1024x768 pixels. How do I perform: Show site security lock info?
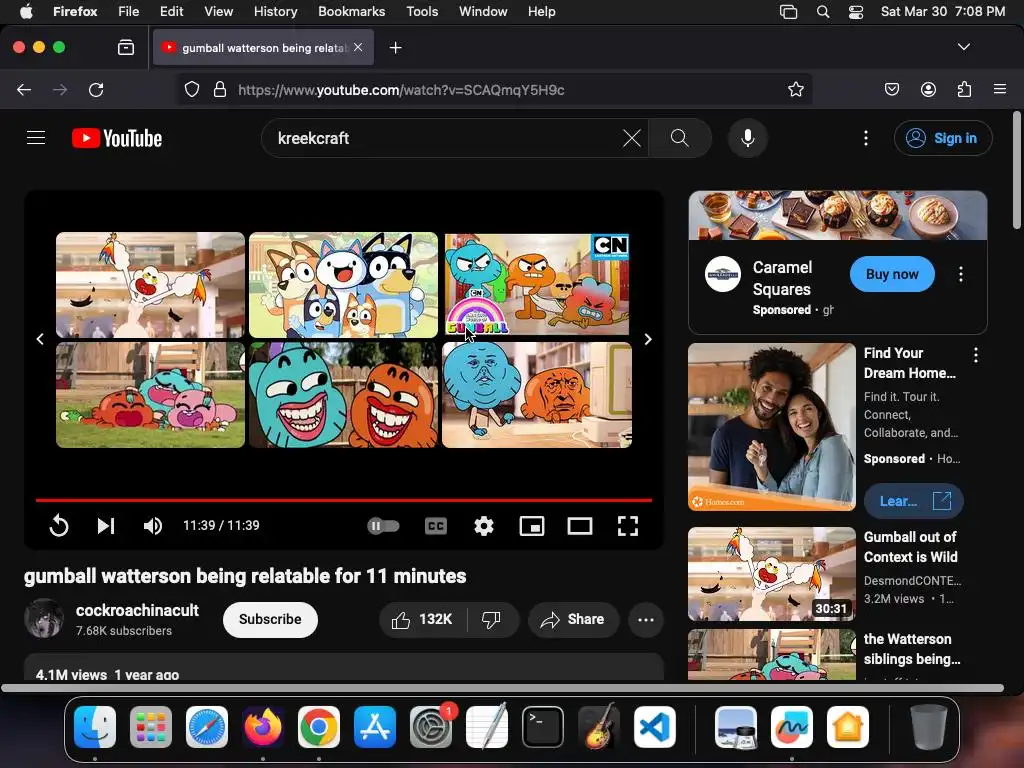click(220, 89)
